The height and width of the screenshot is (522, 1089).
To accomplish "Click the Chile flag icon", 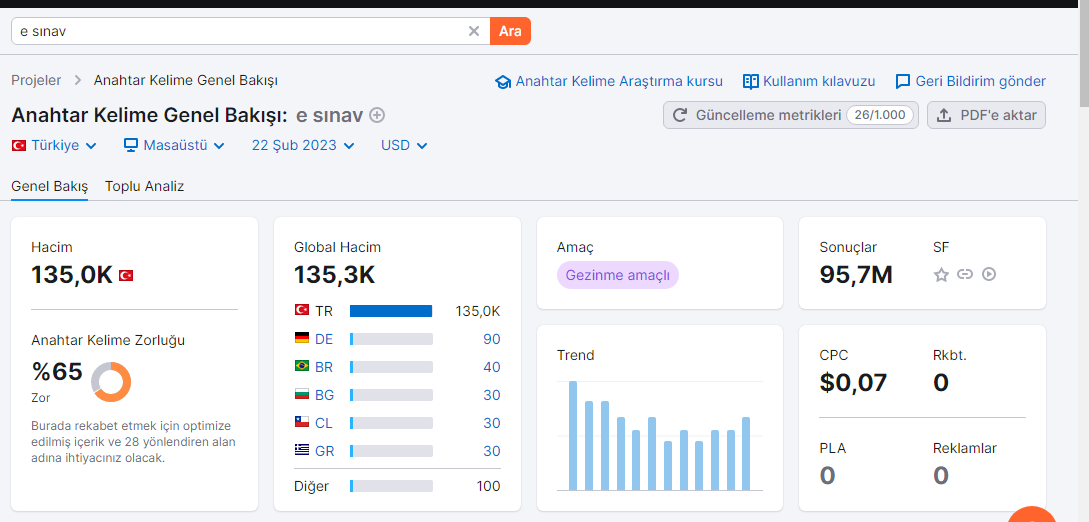I will tap(301, 422).
